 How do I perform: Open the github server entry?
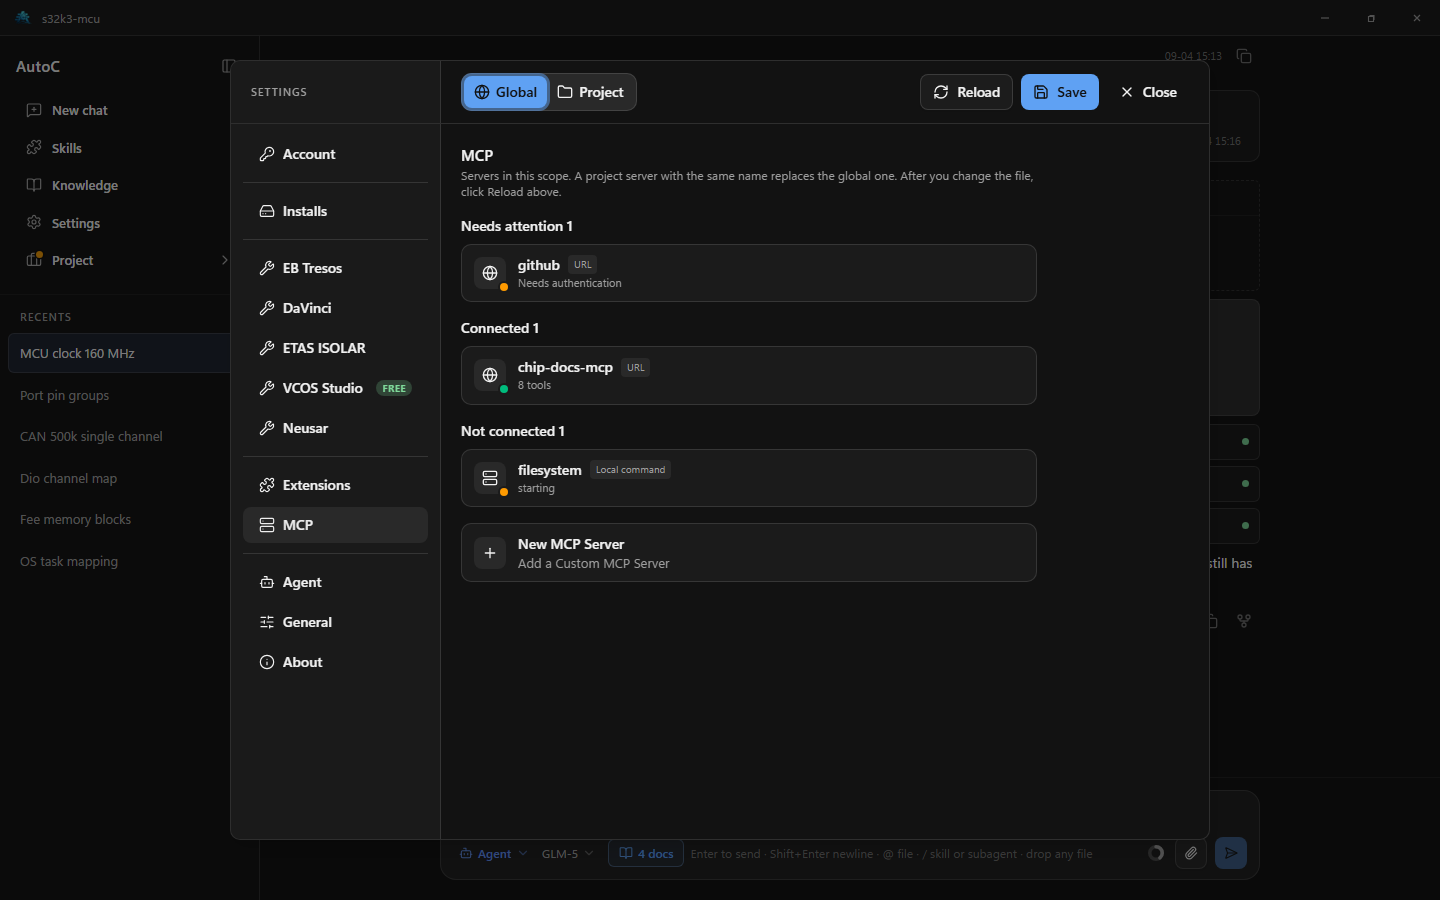tap(748, 273)
